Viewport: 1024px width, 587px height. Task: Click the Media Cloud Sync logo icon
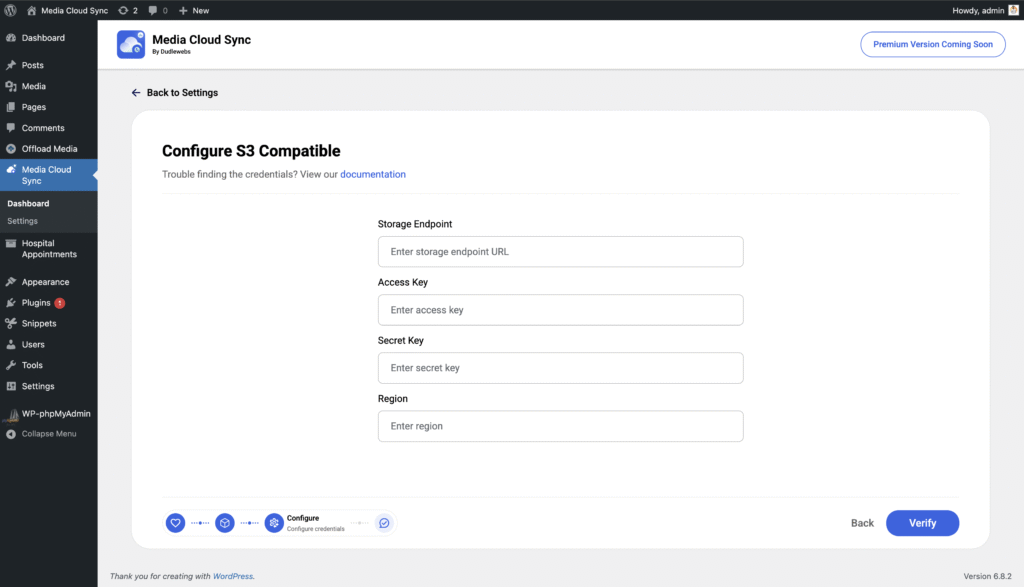[x=131, y=44]
